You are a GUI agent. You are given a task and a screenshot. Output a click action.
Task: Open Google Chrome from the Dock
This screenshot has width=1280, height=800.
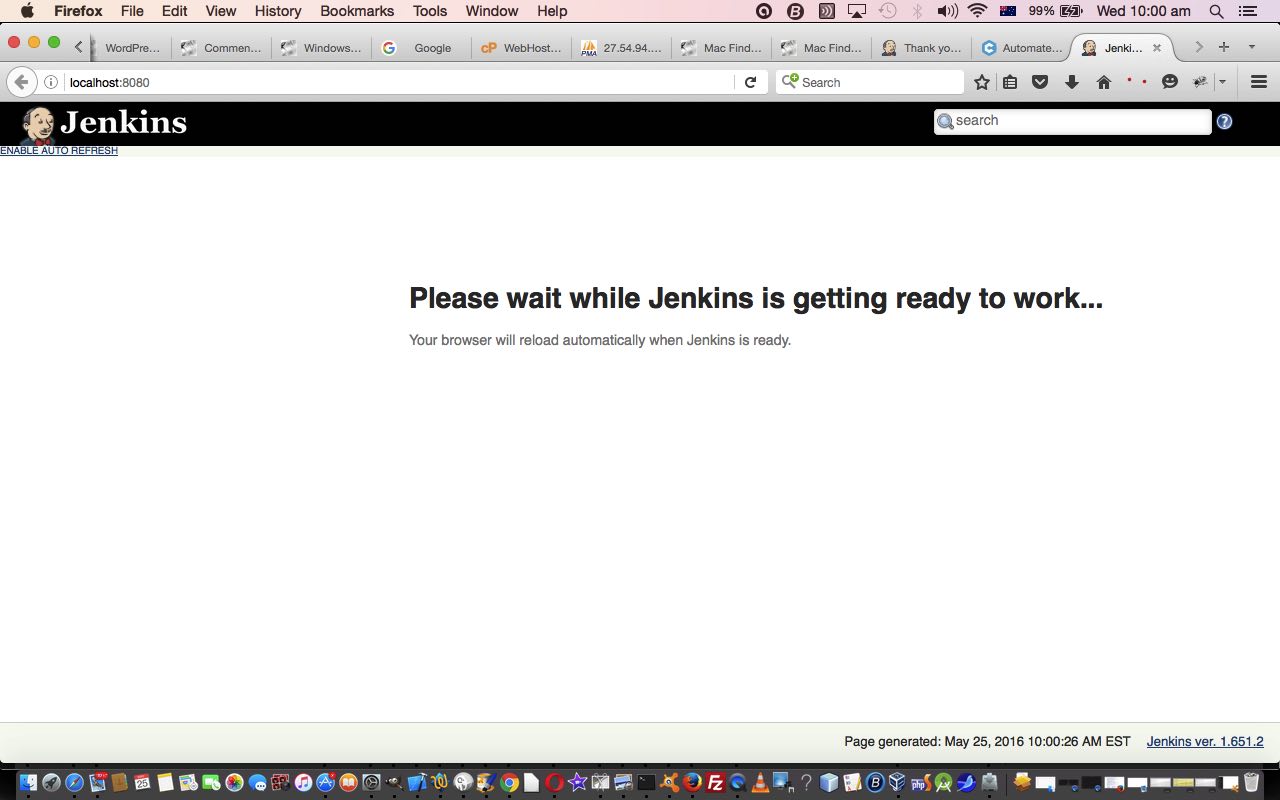(x=509, y=783)
